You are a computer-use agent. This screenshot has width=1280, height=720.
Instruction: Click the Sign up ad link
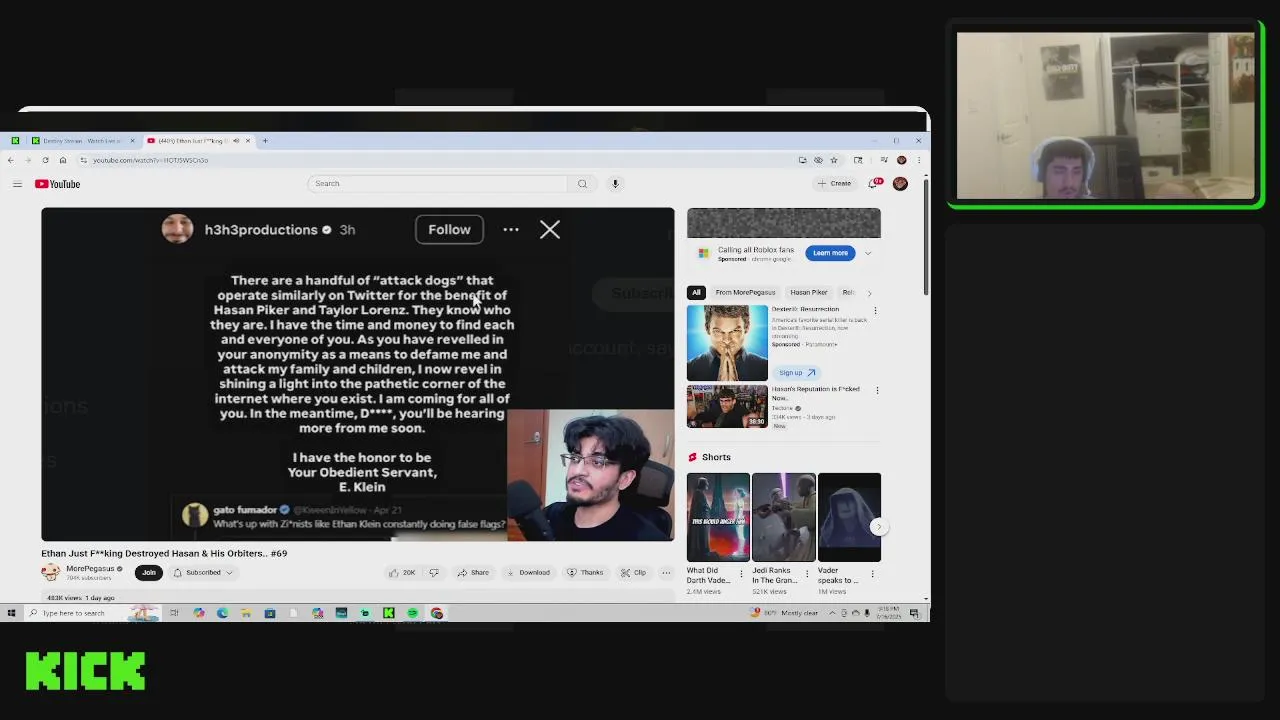(797, 372)
